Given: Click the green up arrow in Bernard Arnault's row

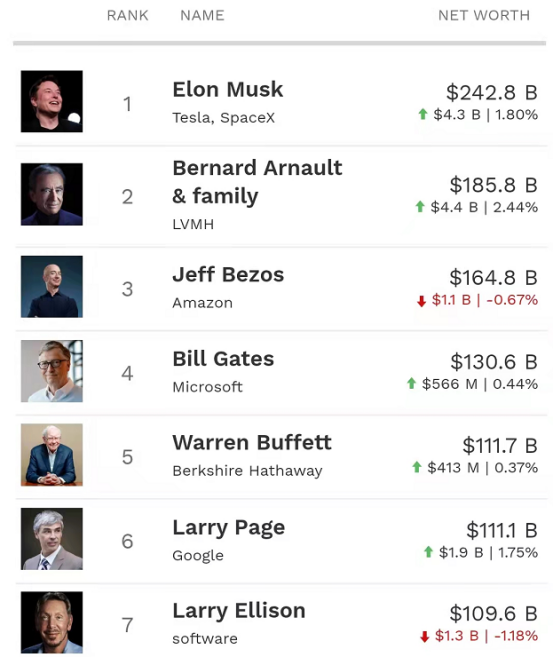Looking at the screenshot, I should pos(420,206).
